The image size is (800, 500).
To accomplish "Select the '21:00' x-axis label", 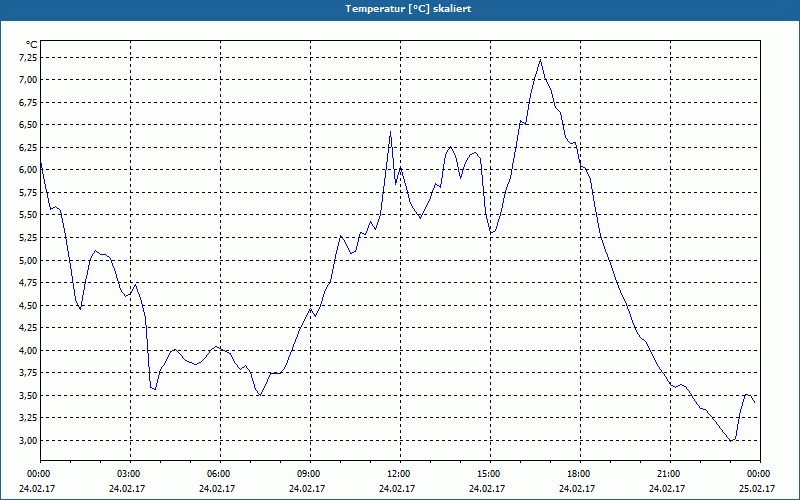I will tap(668, 474).
